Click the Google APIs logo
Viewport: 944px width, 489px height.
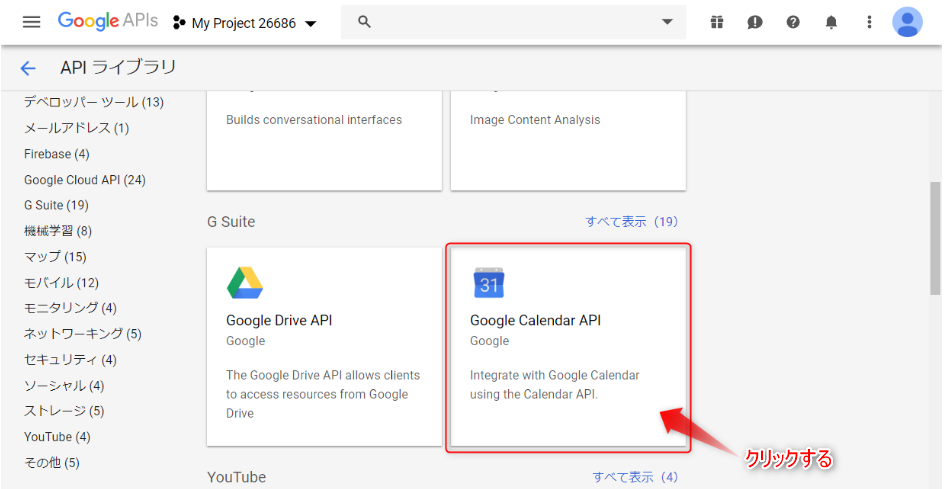pyautogui.click(x=108, y=22)
